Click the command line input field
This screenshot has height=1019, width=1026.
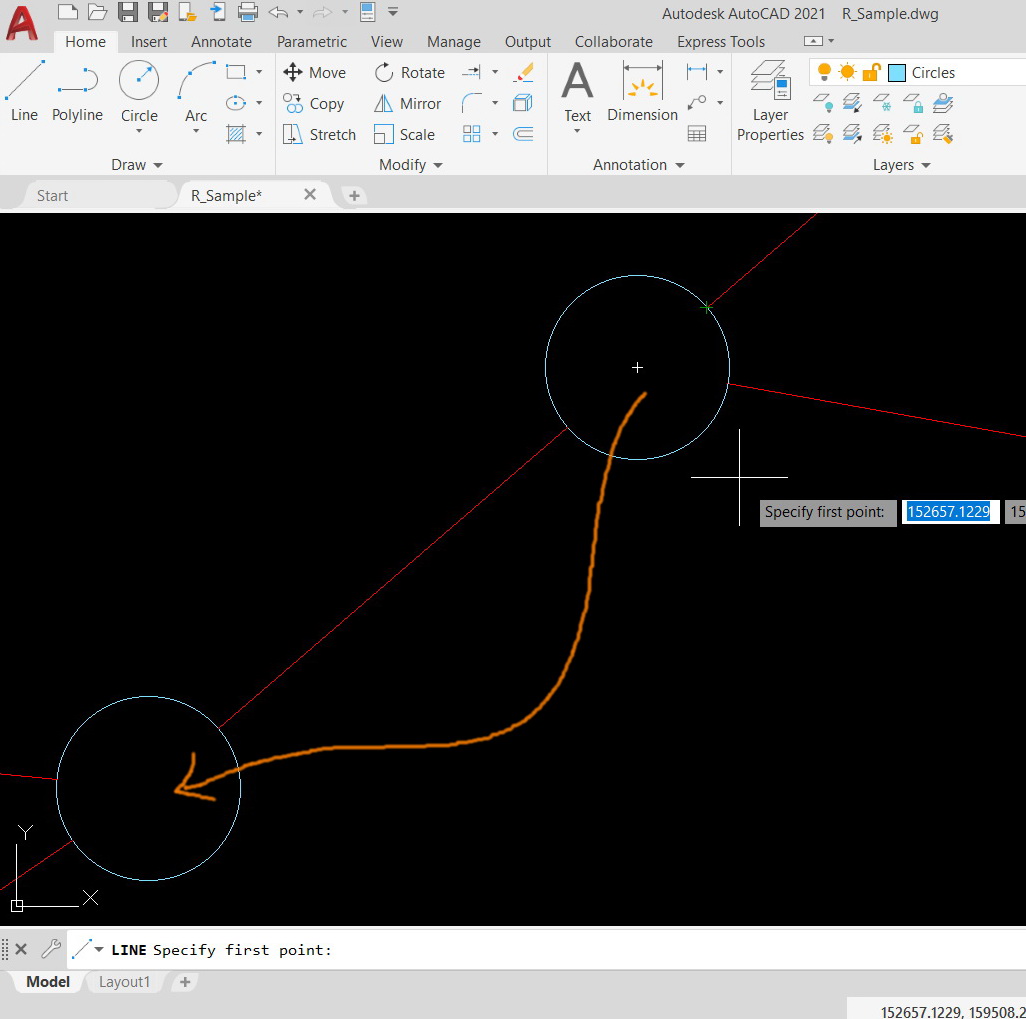[x=600, y=949]
